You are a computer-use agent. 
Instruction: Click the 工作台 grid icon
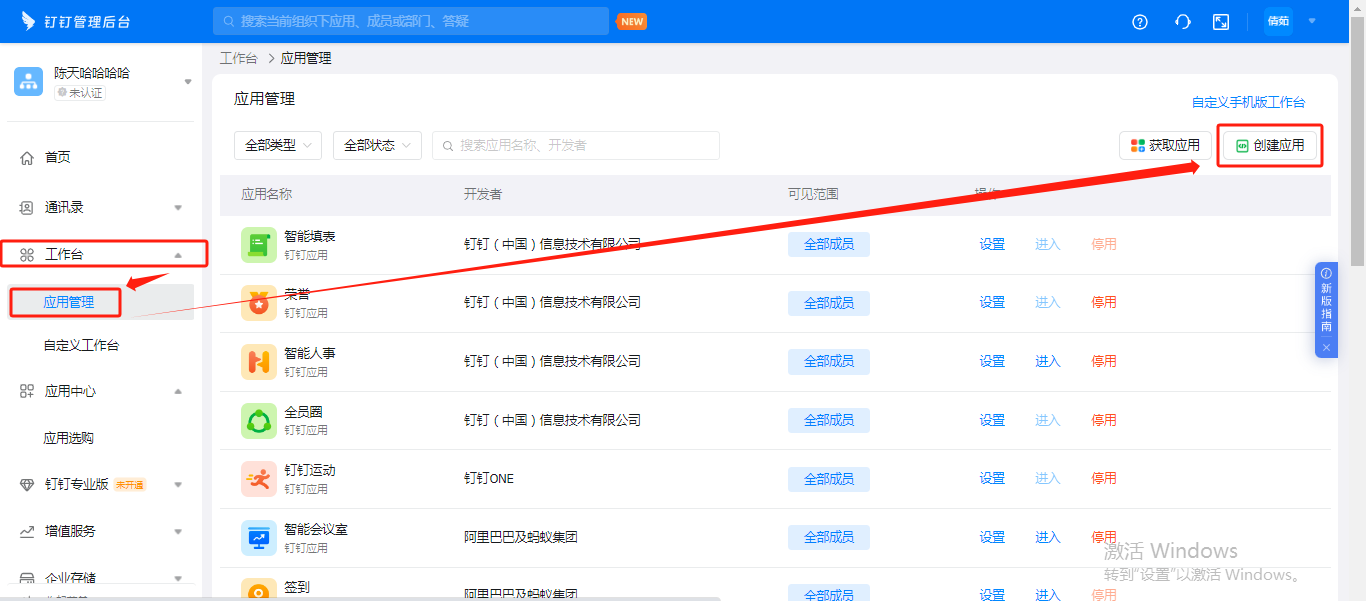point(27,255)
